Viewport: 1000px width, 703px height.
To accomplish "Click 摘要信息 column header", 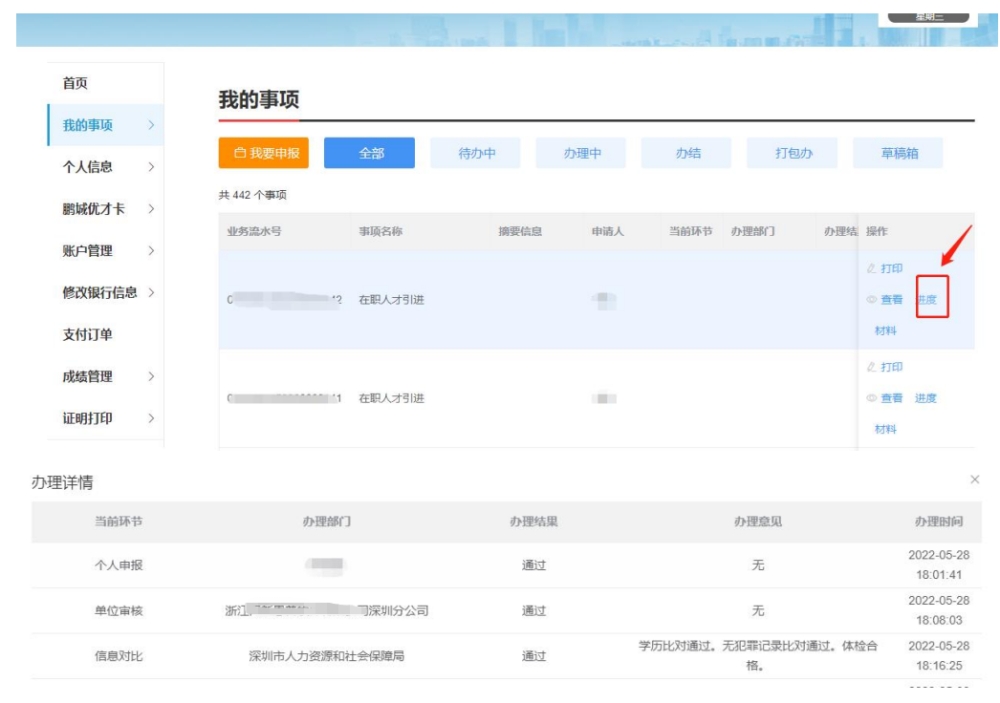I will 520,232.
